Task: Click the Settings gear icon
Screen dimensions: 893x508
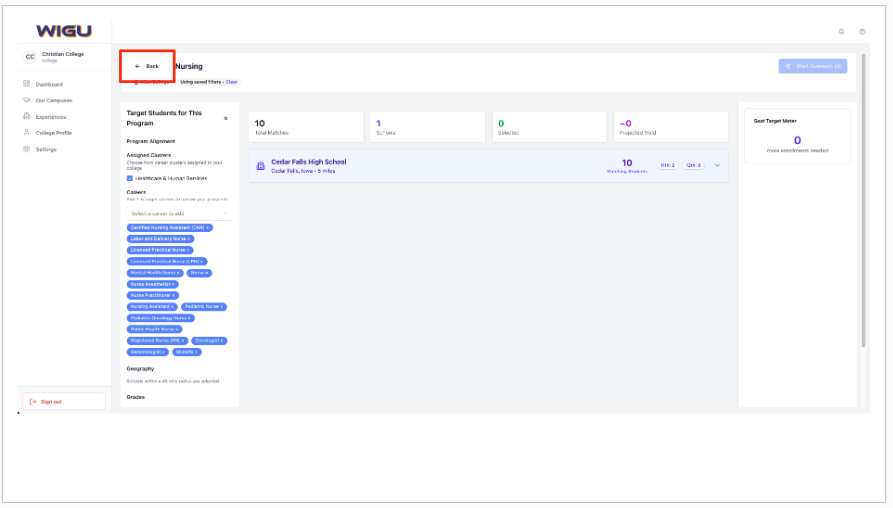Action: pyautogui.click(x=26, y=149)
